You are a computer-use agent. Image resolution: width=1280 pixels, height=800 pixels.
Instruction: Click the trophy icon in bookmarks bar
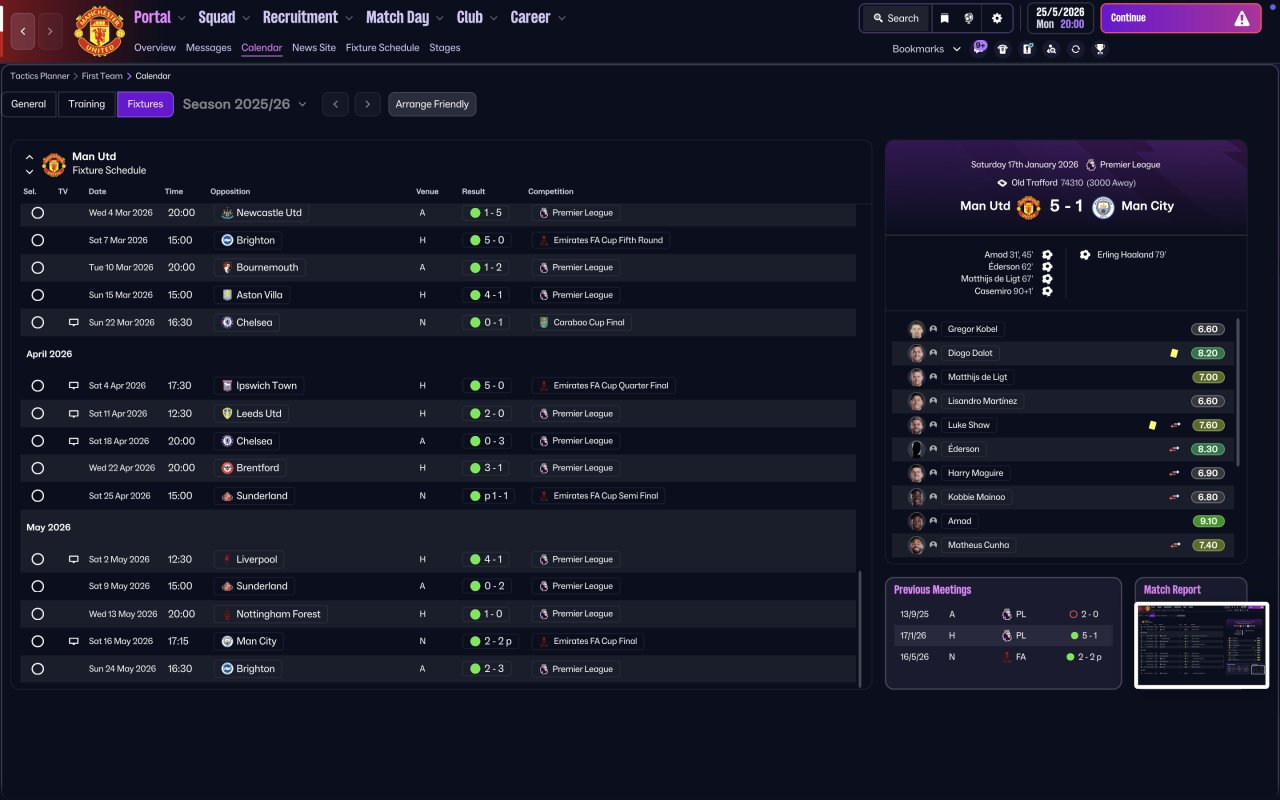(1100, 49)
